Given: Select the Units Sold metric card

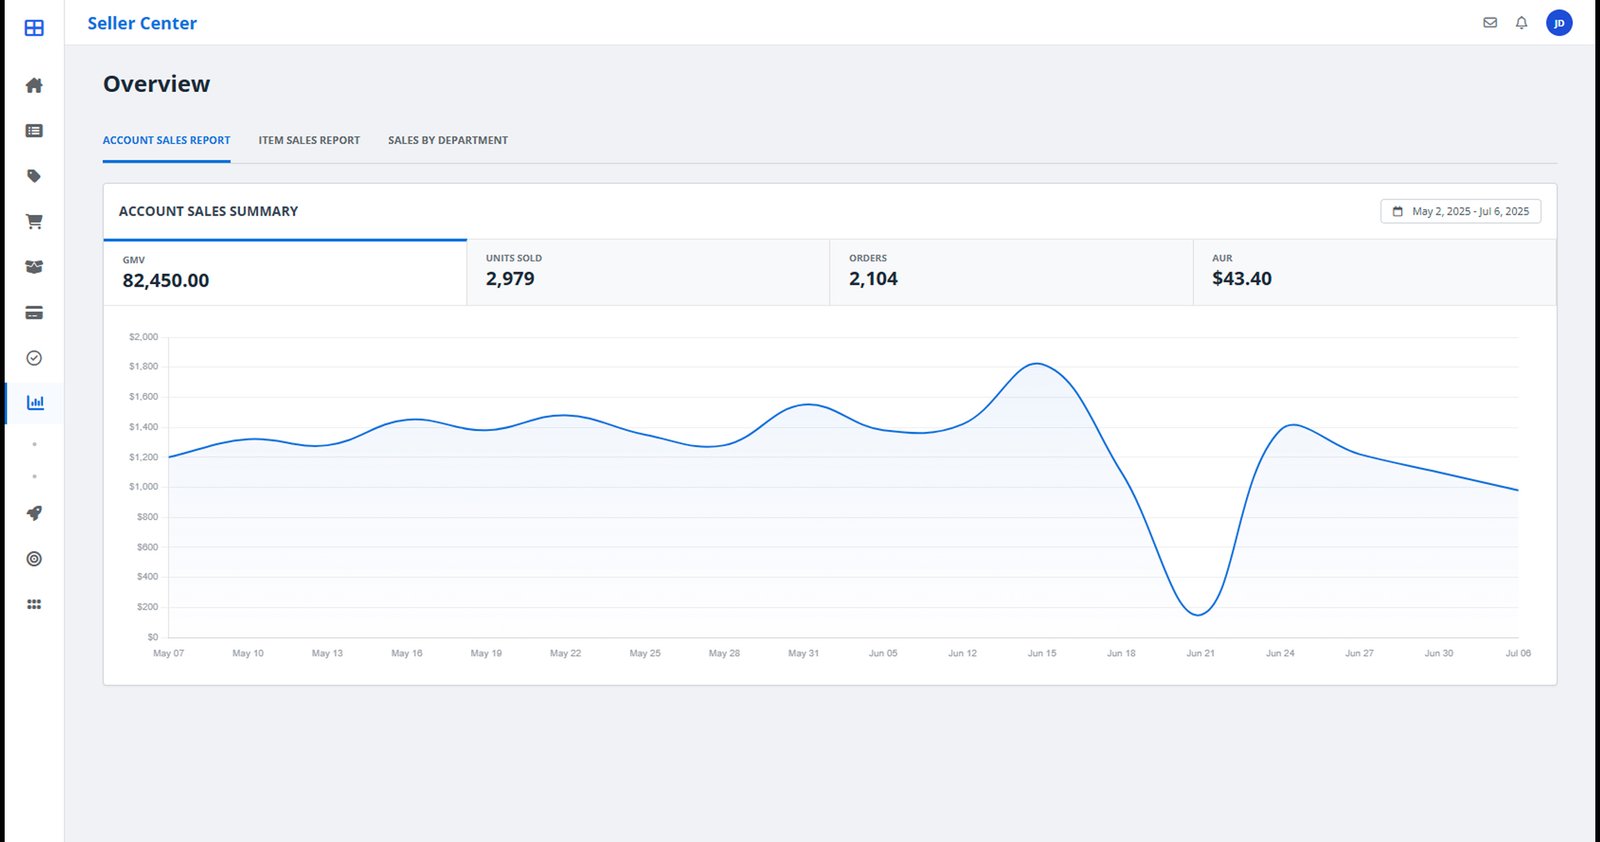Looking at the screenshot, I should [647, 272].
